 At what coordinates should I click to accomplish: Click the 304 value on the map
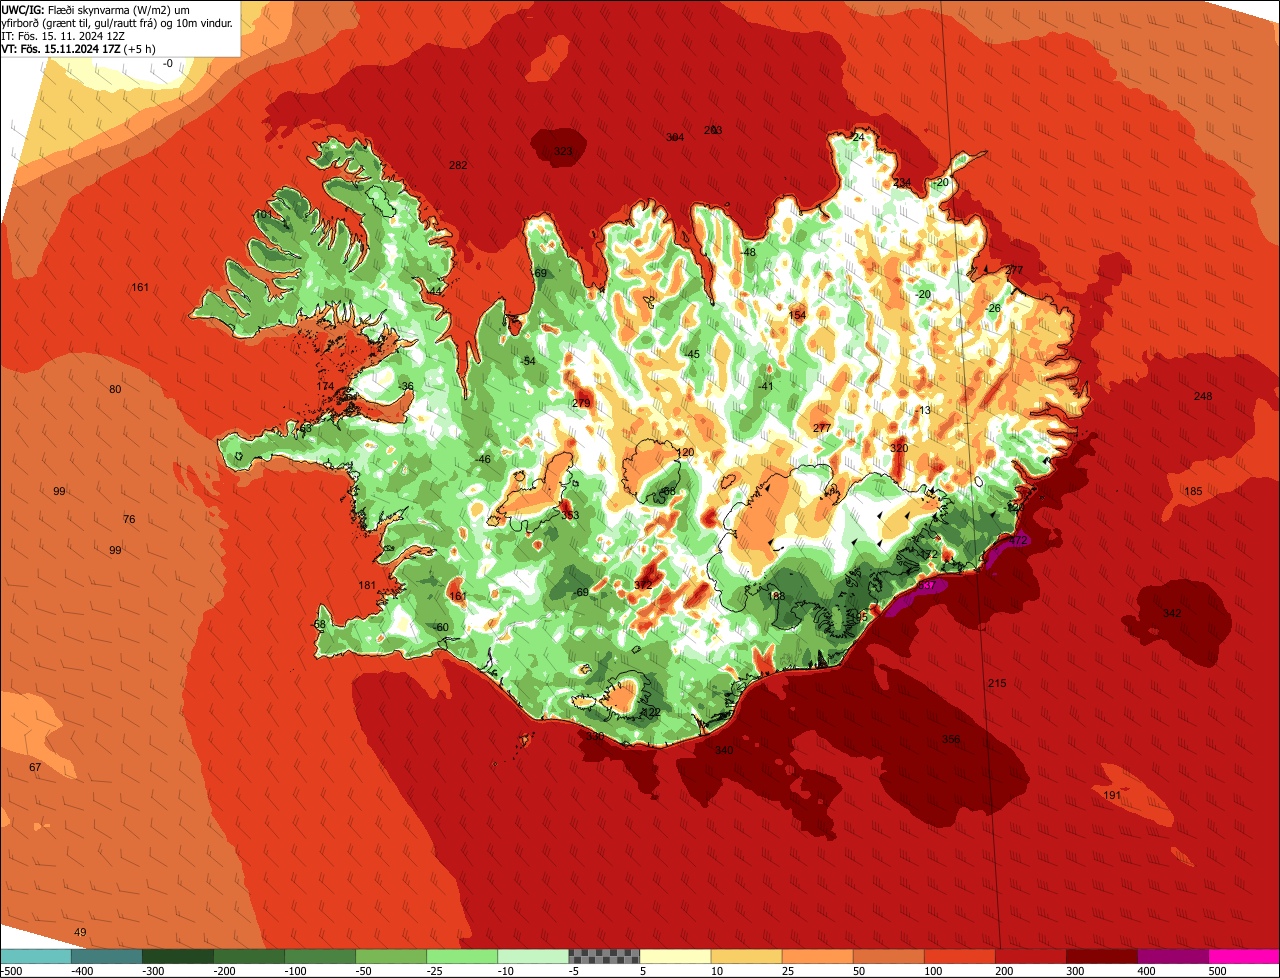pos(675,137)
